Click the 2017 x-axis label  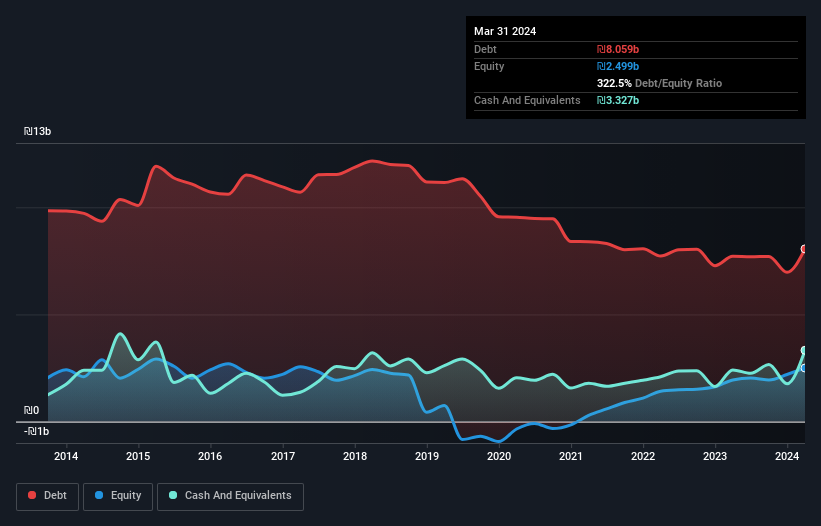coord(283,456)
